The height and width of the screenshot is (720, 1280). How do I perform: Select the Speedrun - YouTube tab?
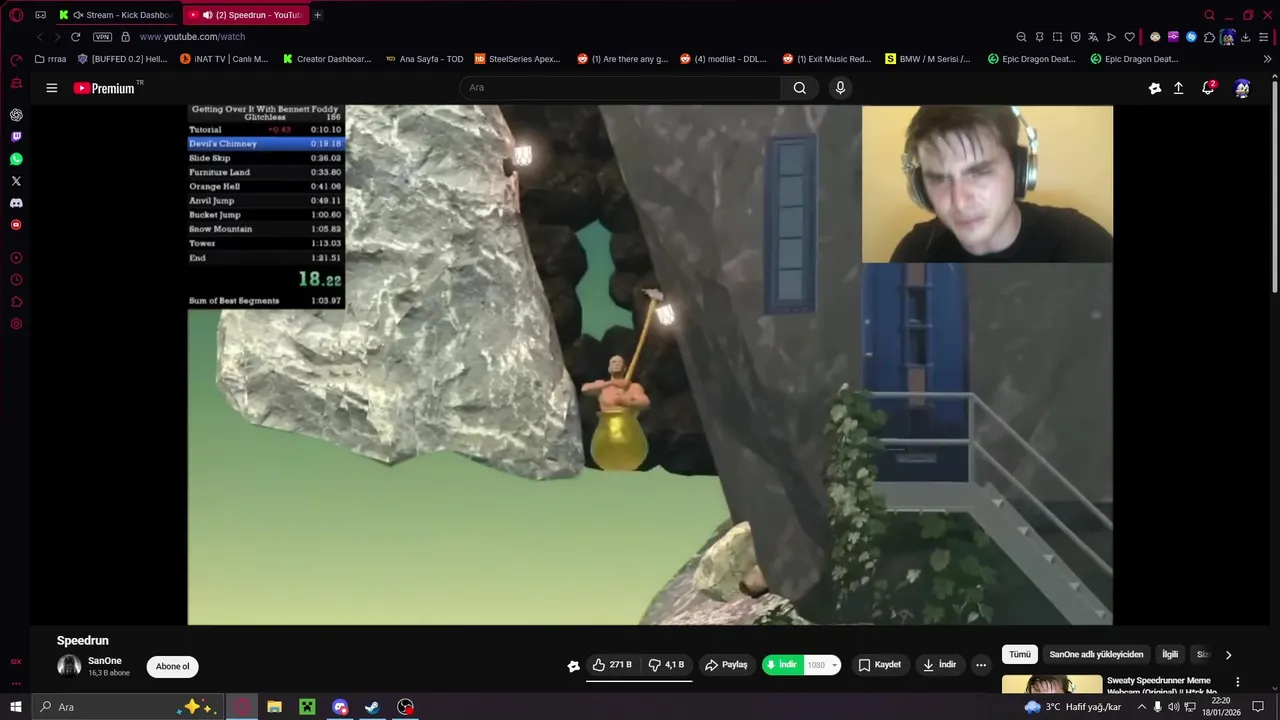pyautogui.click(x=248, y=15)
